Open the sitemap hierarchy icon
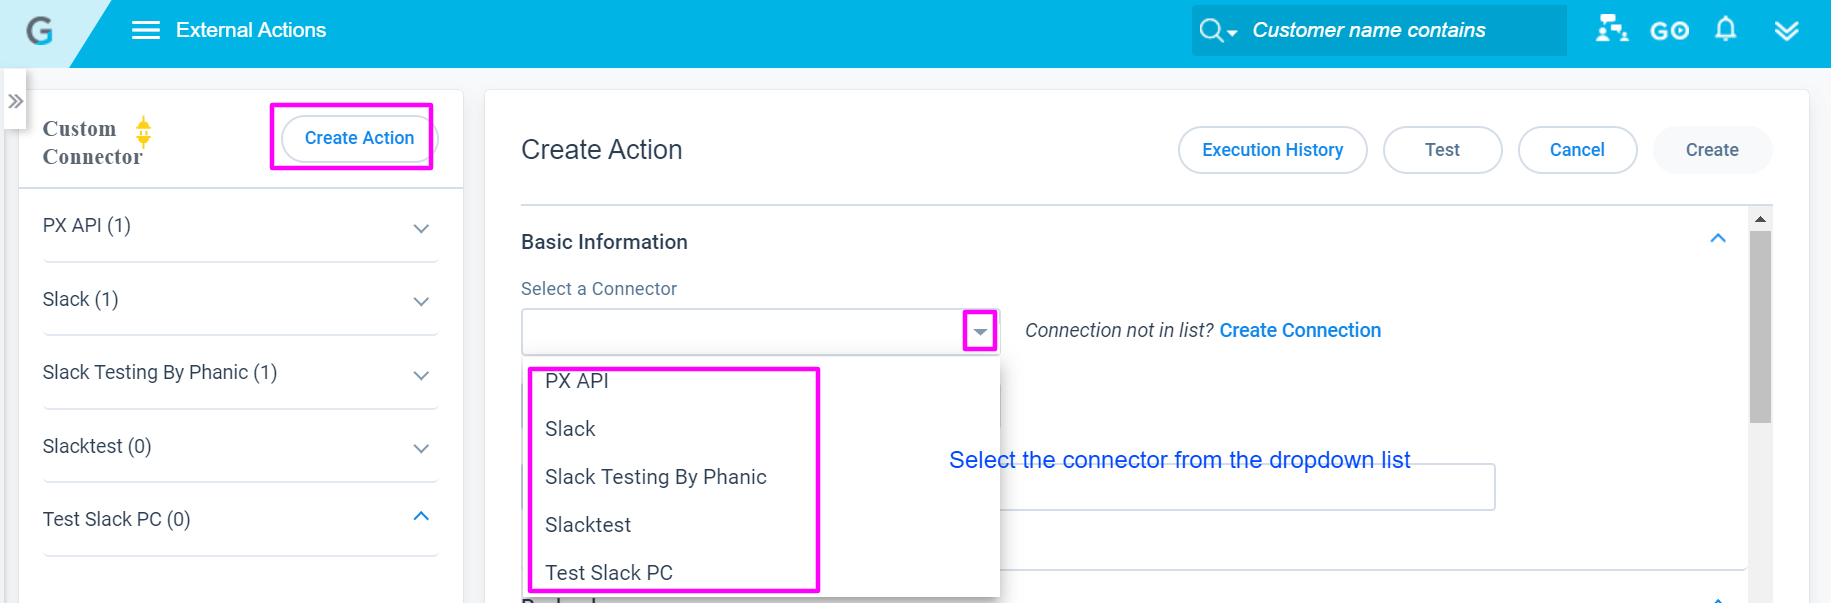 coord(1611,29)
